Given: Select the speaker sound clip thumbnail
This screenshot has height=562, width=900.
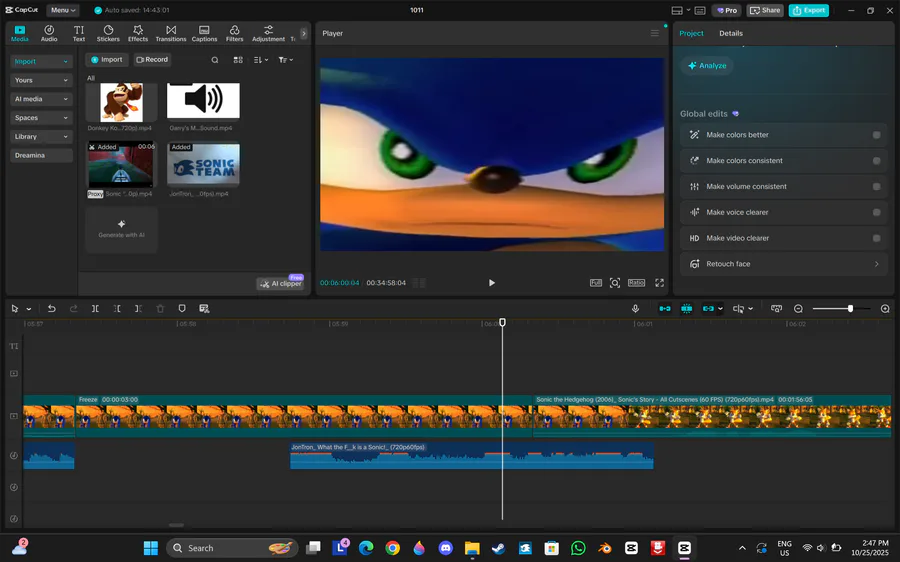Looking at the screenshot, I should coord(203,101).
